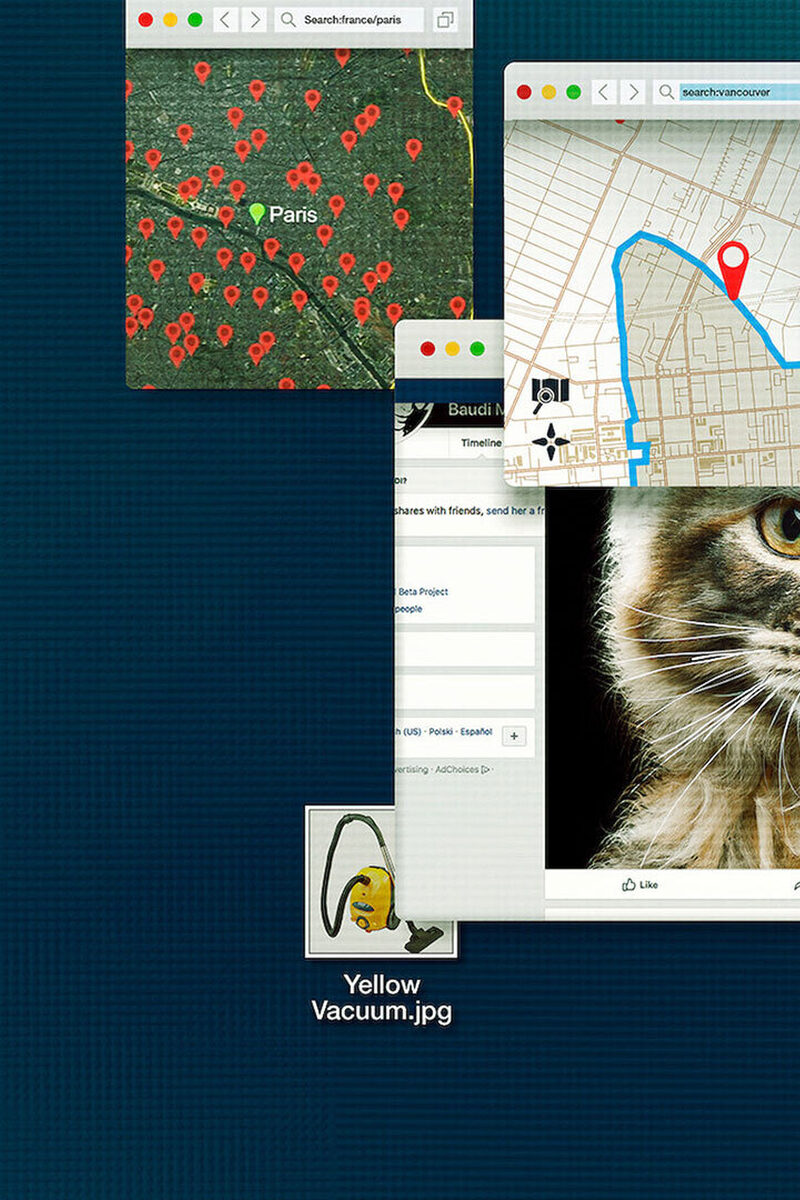
Task: Click the Search:france/paris address field
Action: click(360, 19)
